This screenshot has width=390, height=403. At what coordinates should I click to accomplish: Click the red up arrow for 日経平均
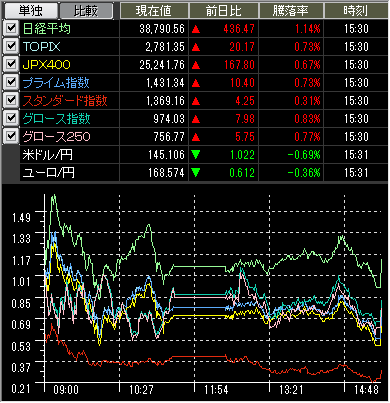196,29
